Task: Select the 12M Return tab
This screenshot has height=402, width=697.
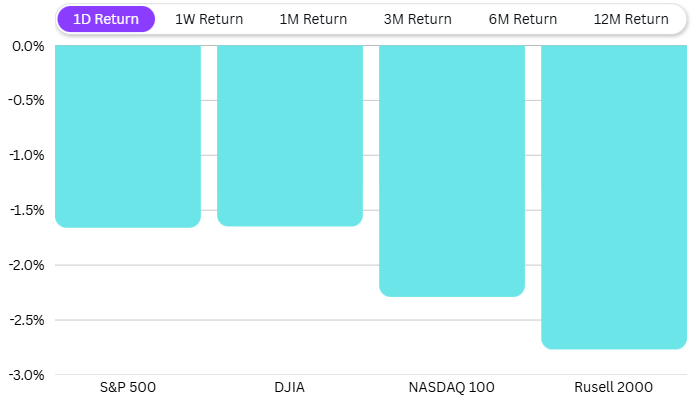Action: pyautogui.click(x=630, y=19)
